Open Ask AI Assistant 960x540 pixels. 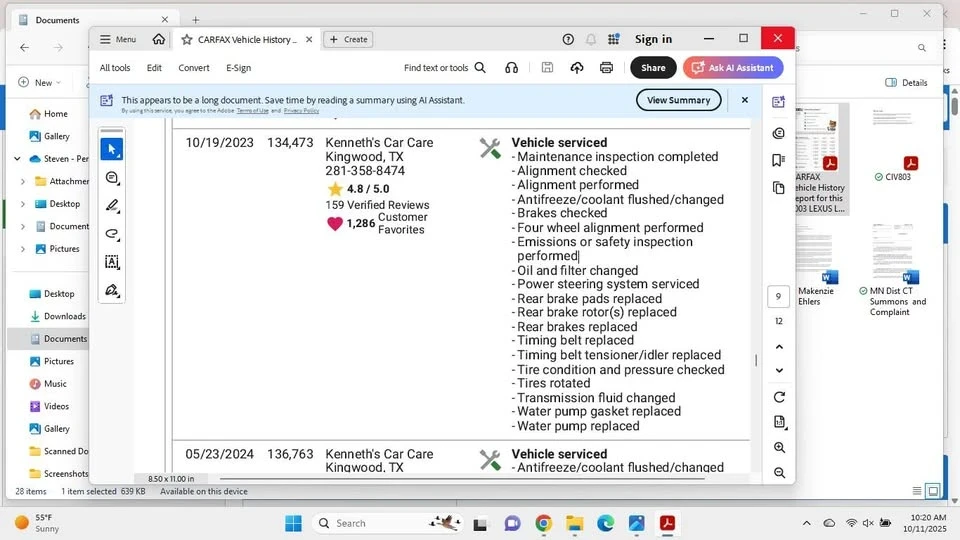[733, 68]
